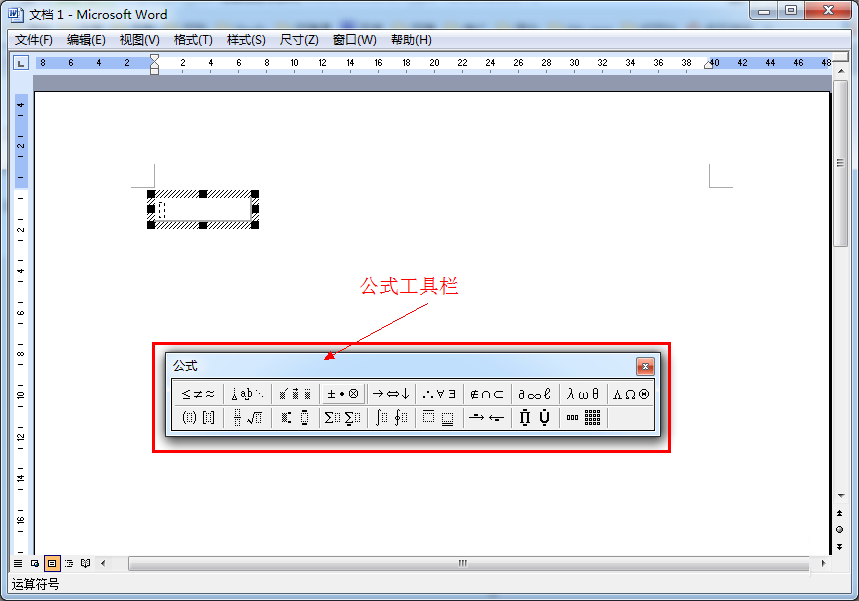Minimize the Microsoft Word window
Viewport: 859px width, 601px height.
764,11
